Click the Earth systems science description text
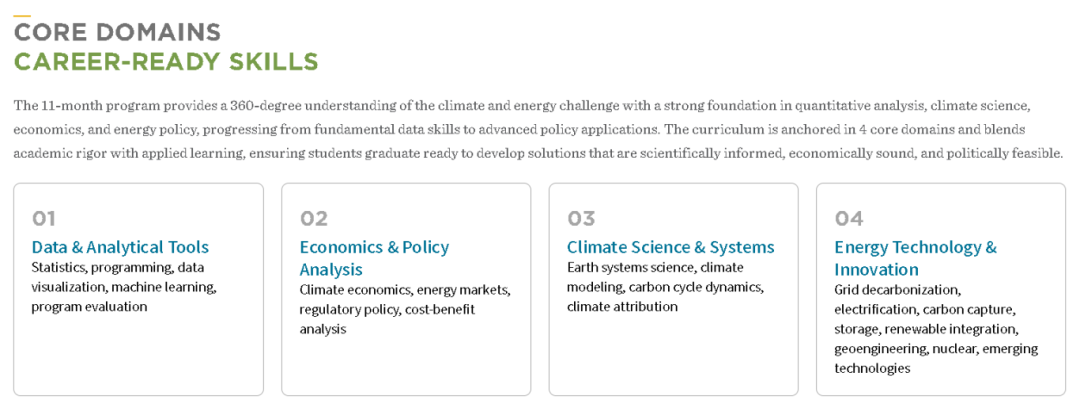This screenshot has width=1080, height=410. (665, 287)
